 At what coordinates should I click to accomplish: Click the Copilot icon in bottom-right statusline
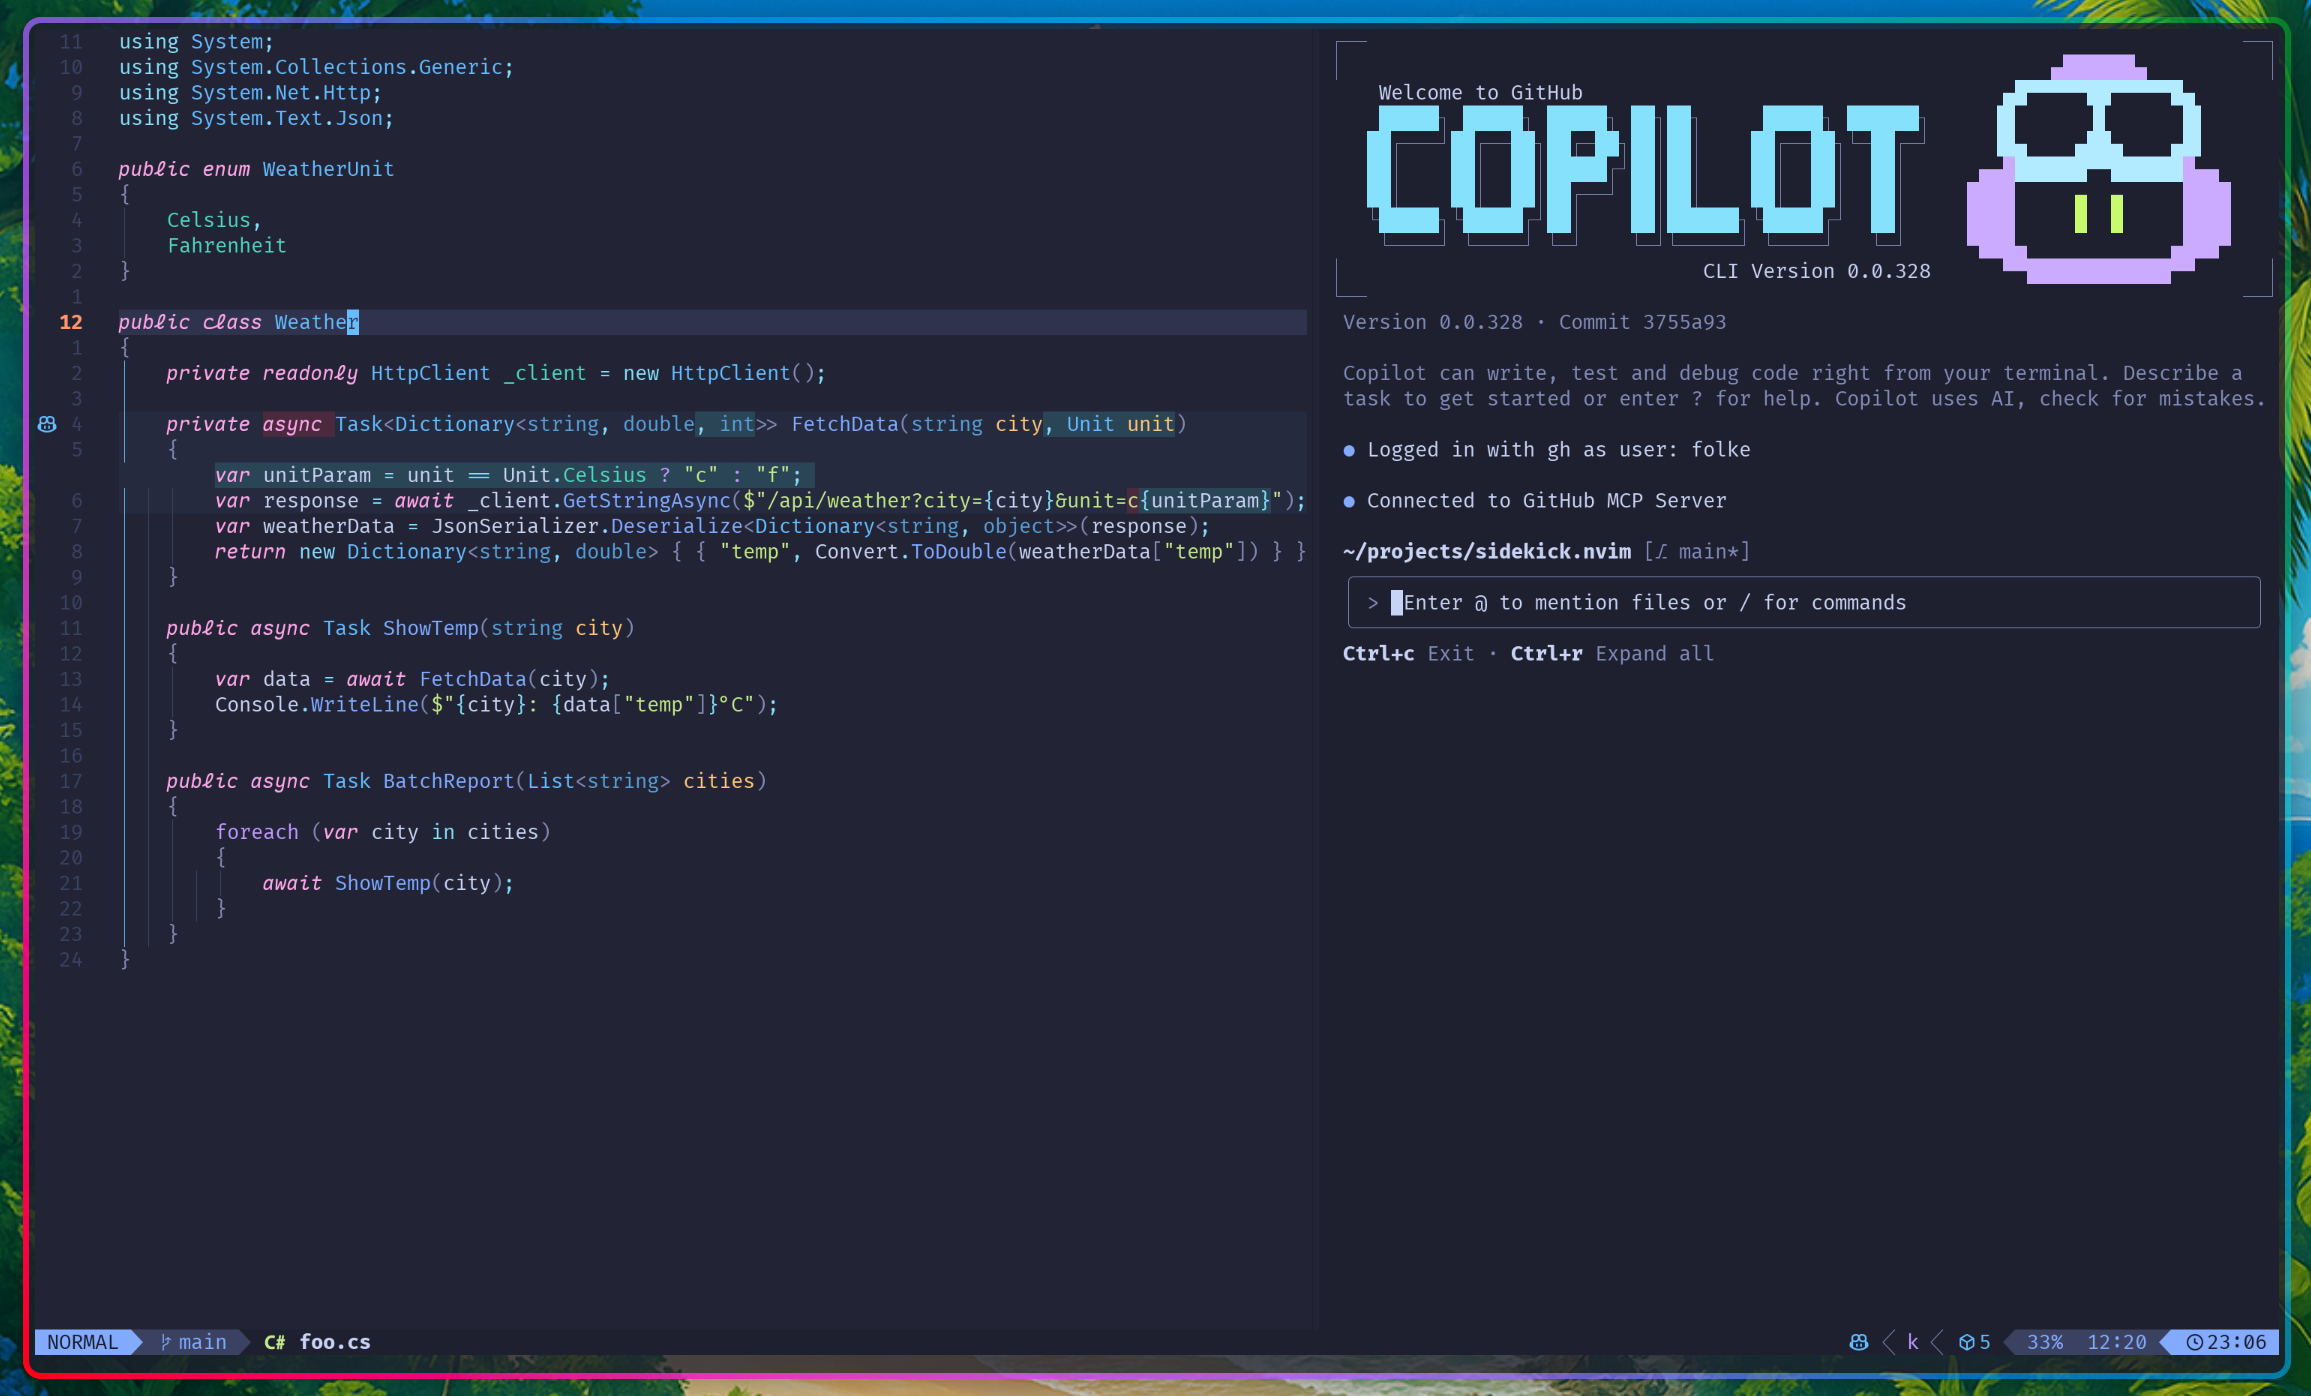1858,1342
